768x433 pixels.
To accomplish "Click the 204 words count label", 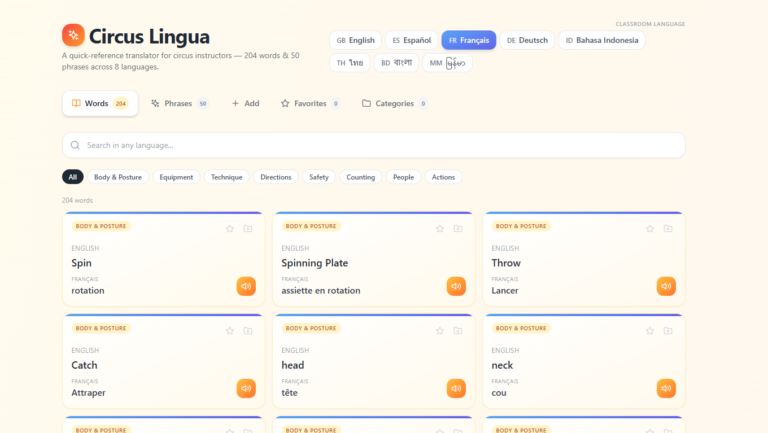I will 77,200.
